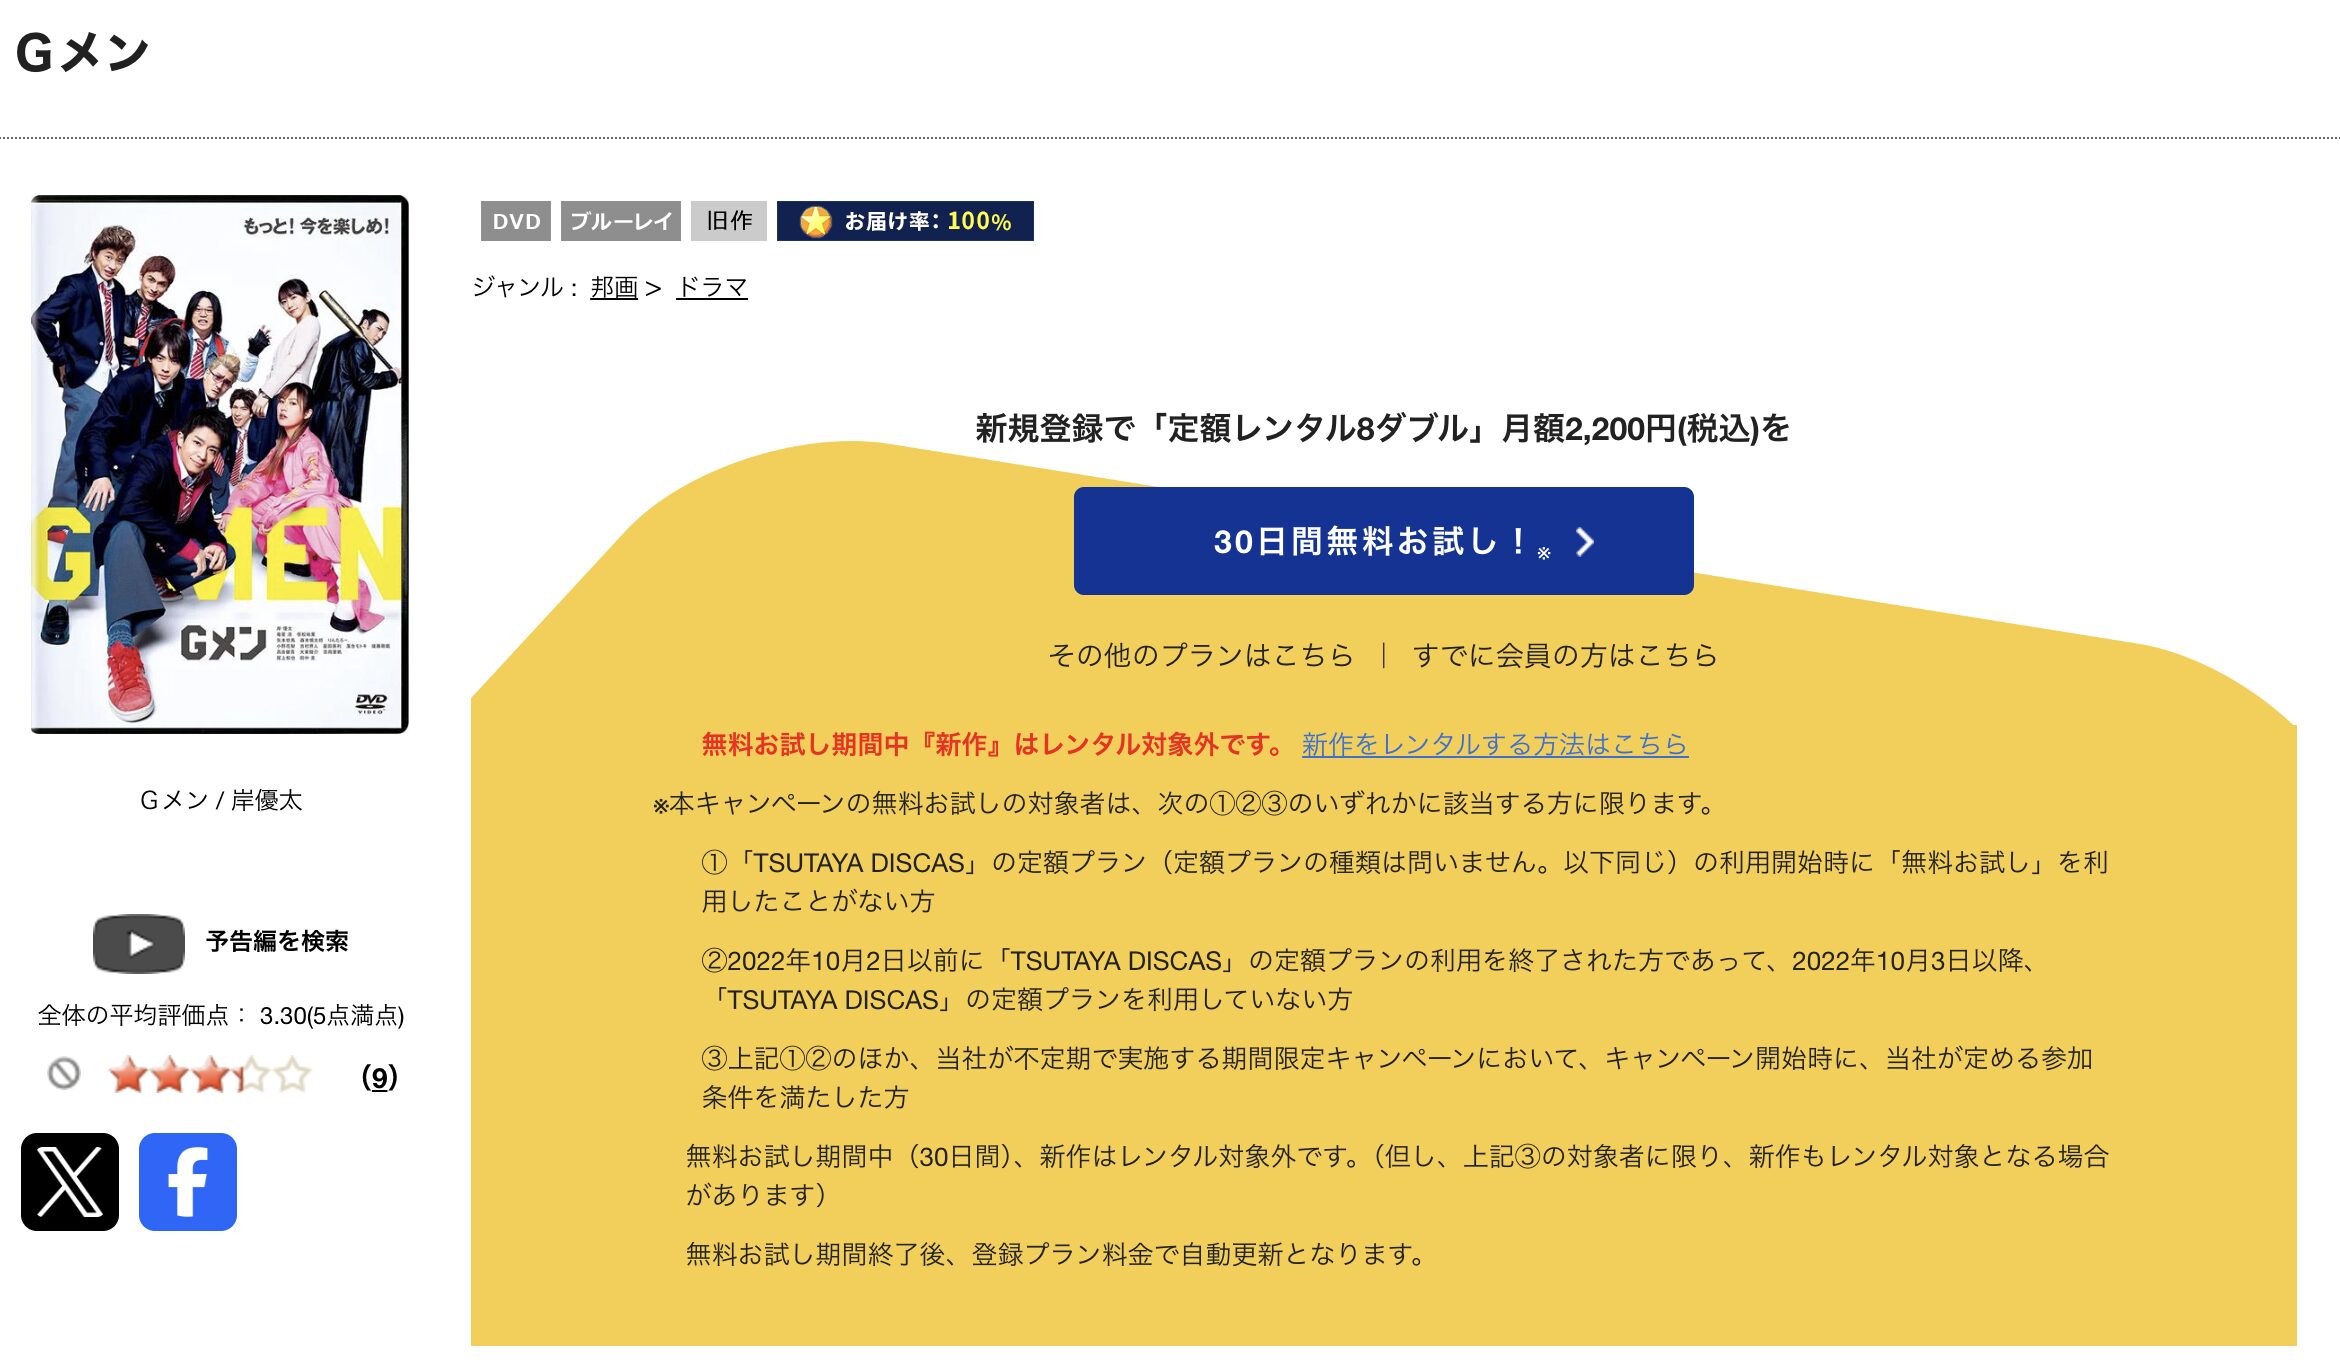This screenshot has height=1368, width=2340.
Task: Click the red 無料お試し期間中『新作』 notice
Action: [994, 744]
